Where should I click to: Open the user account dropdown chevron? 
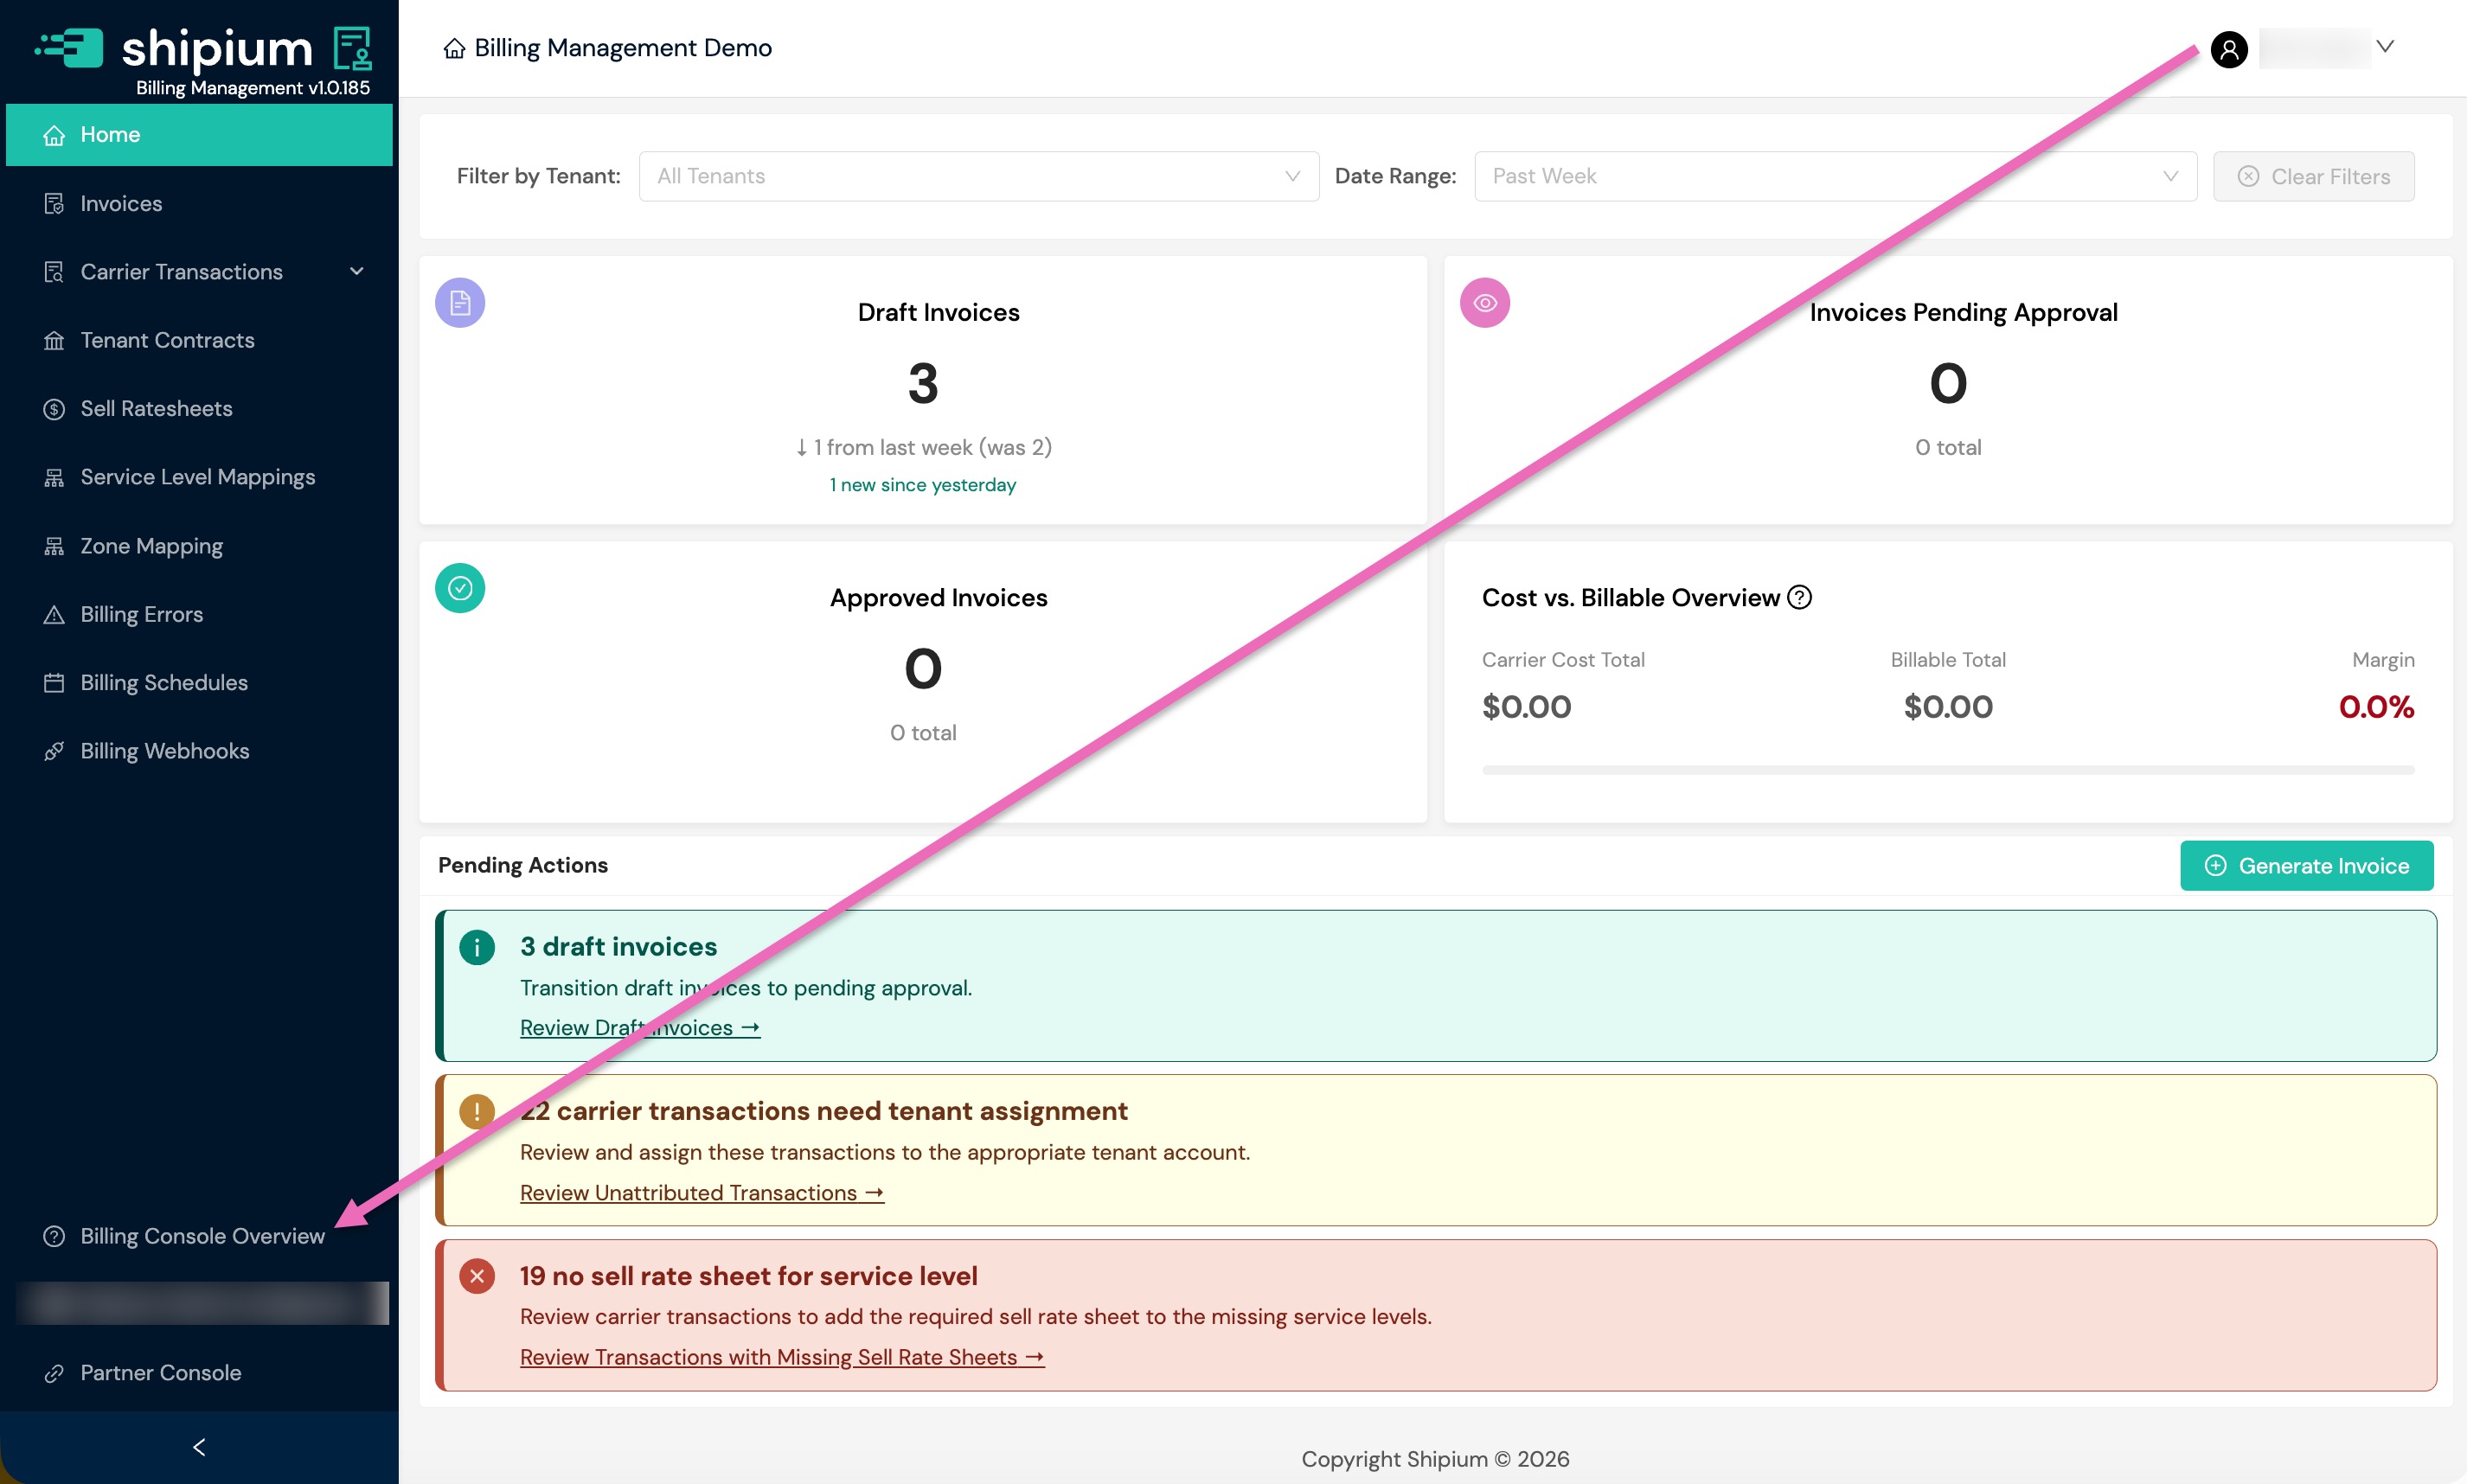click(x=2385, y=47)
